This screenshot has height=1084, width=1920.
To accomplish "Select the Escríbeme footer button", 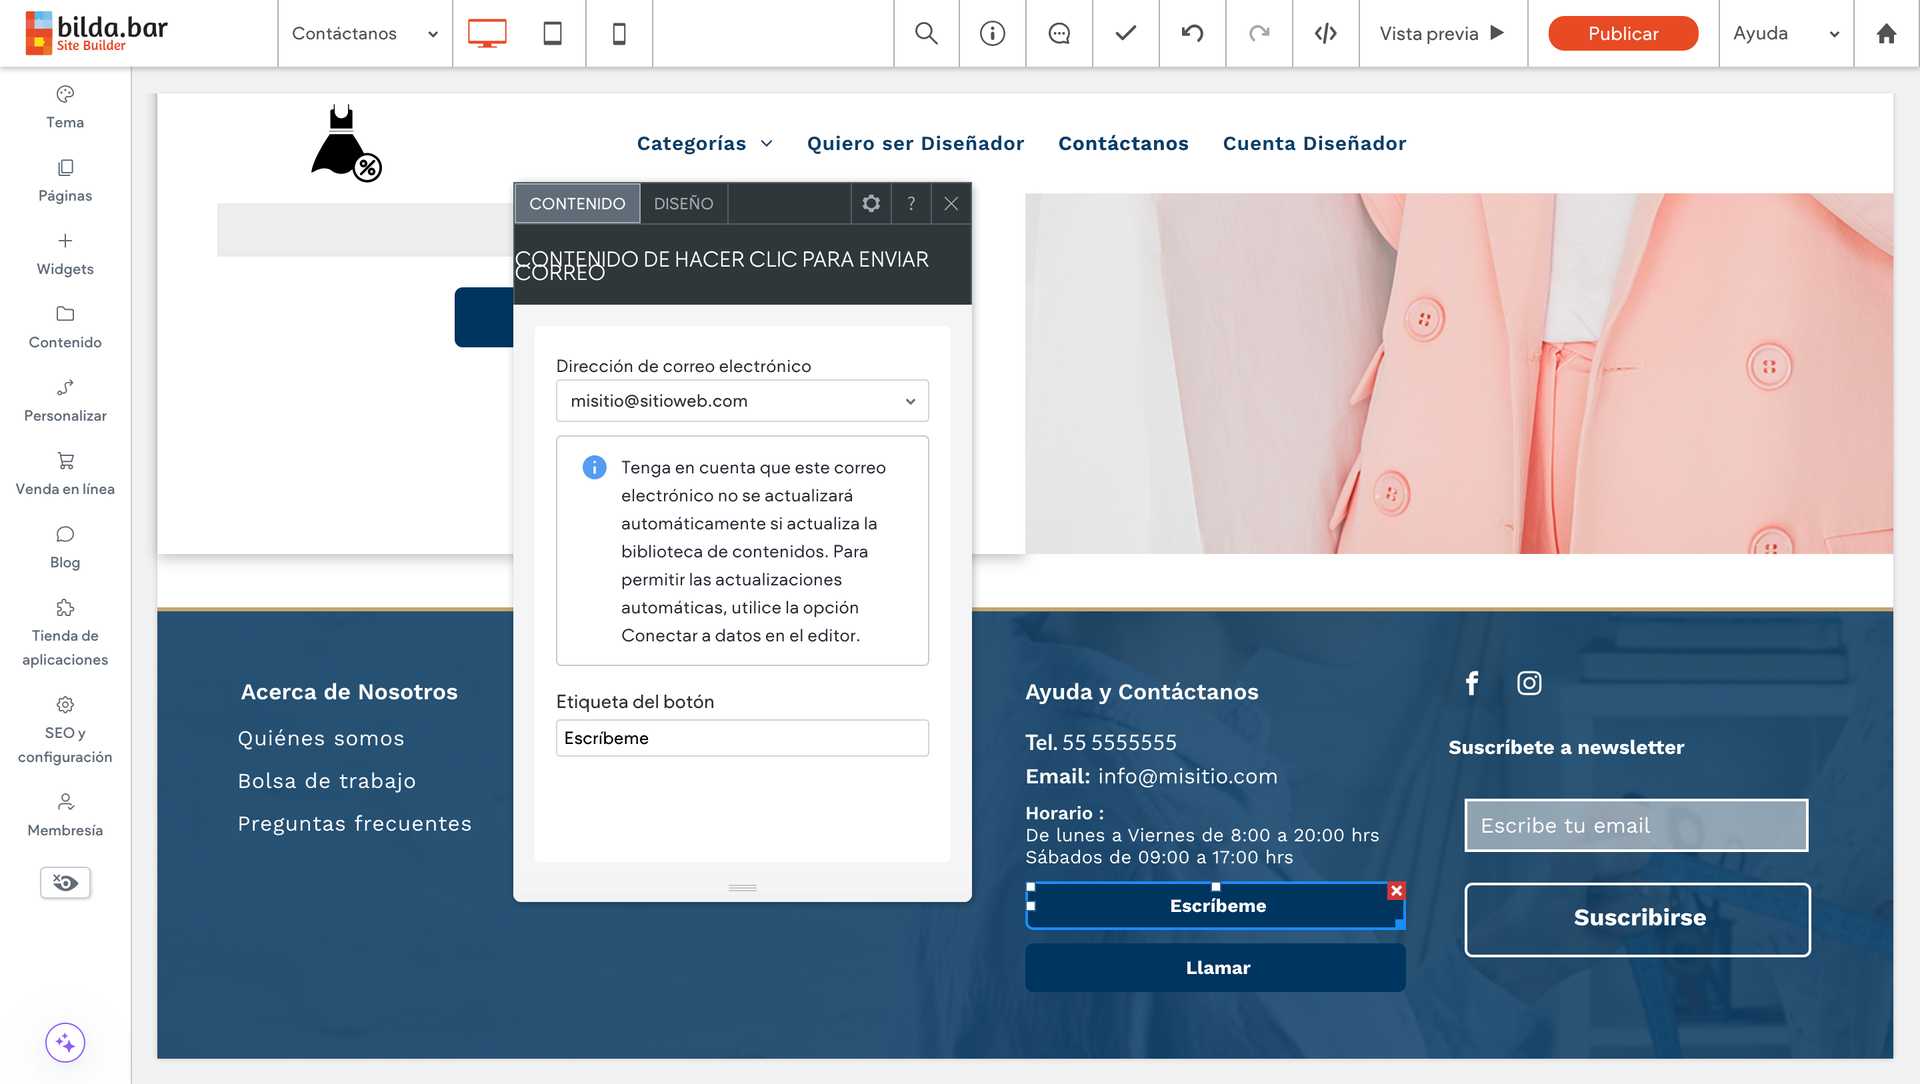I will click(x=1215, y=906).
